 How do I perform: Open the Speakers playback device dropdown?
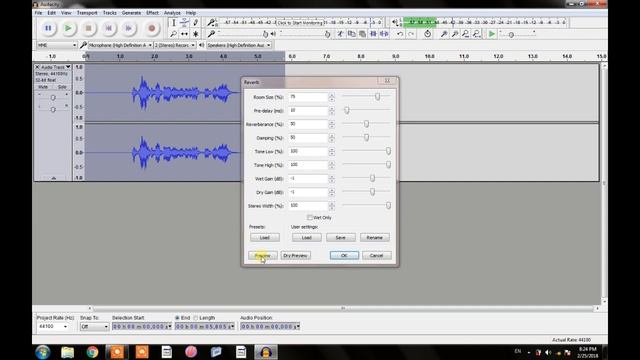239,45
